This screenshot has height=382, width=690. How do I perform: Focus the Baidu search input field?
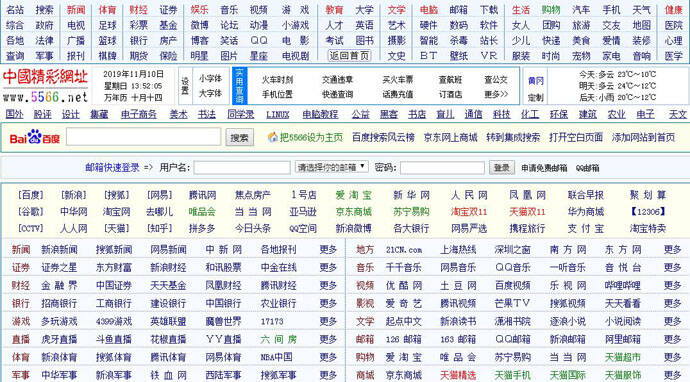tap(143, 137)
